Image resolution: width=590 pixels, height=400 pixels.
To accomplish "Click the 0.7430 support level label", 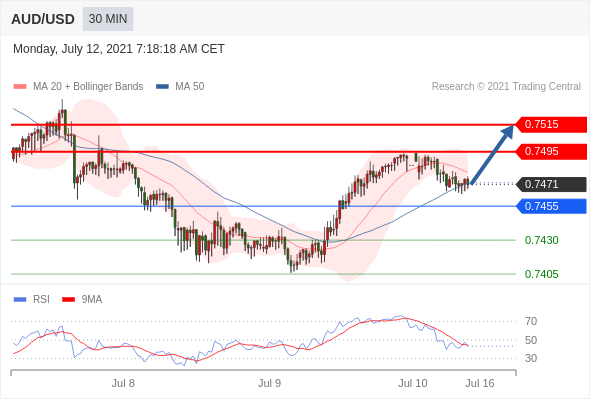I will (x=541, y=240).
